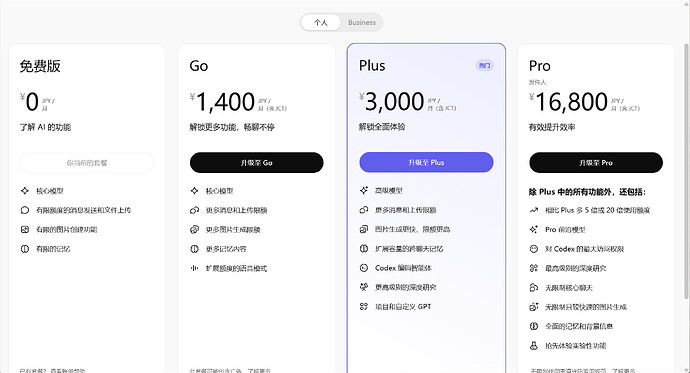Switch to the Business plans tab
The width and height of the screenshot is (690, 373).
coord(362,22)
